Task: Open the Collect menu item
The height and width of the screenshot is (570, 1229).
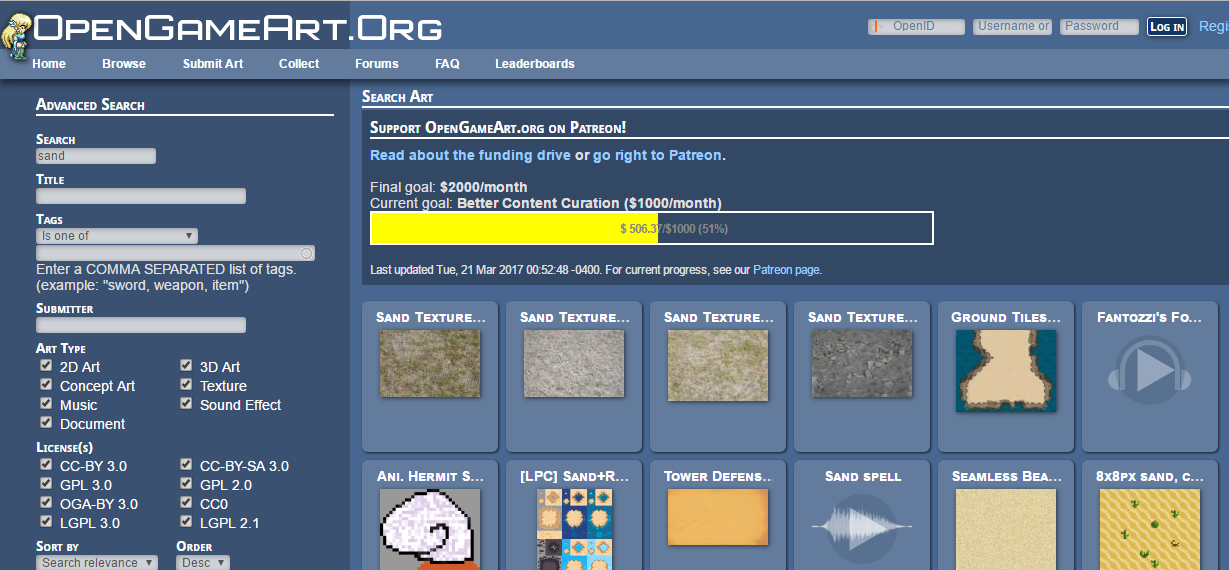Action: [299, 64]
